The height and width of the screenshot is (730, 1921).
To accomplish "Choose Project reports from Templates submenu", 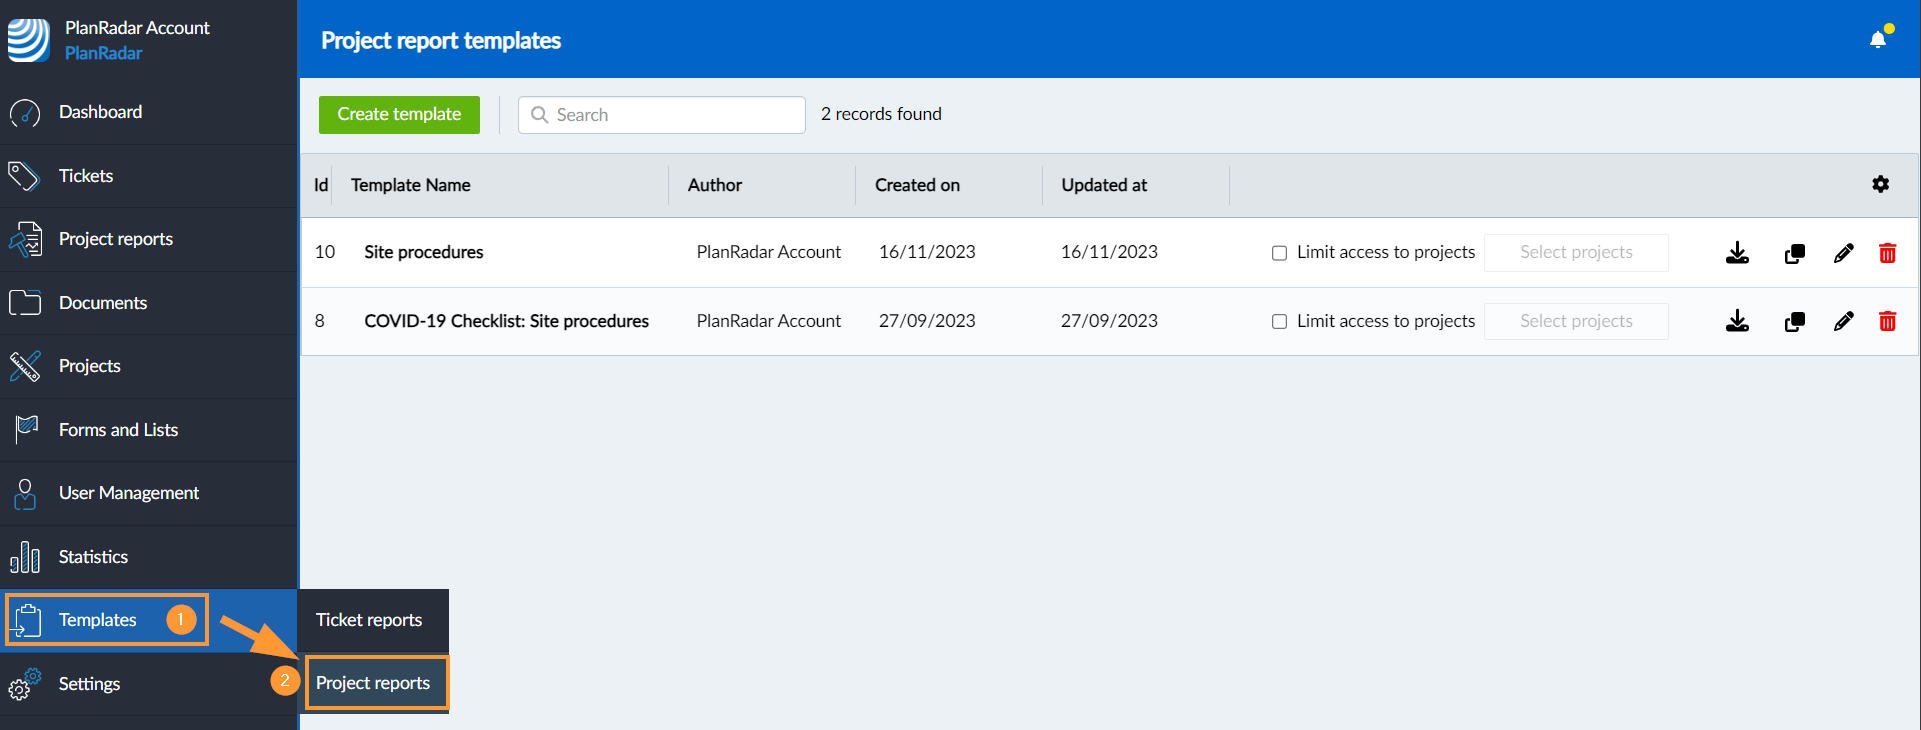I will pyautogui.click(x=373, y=683).
